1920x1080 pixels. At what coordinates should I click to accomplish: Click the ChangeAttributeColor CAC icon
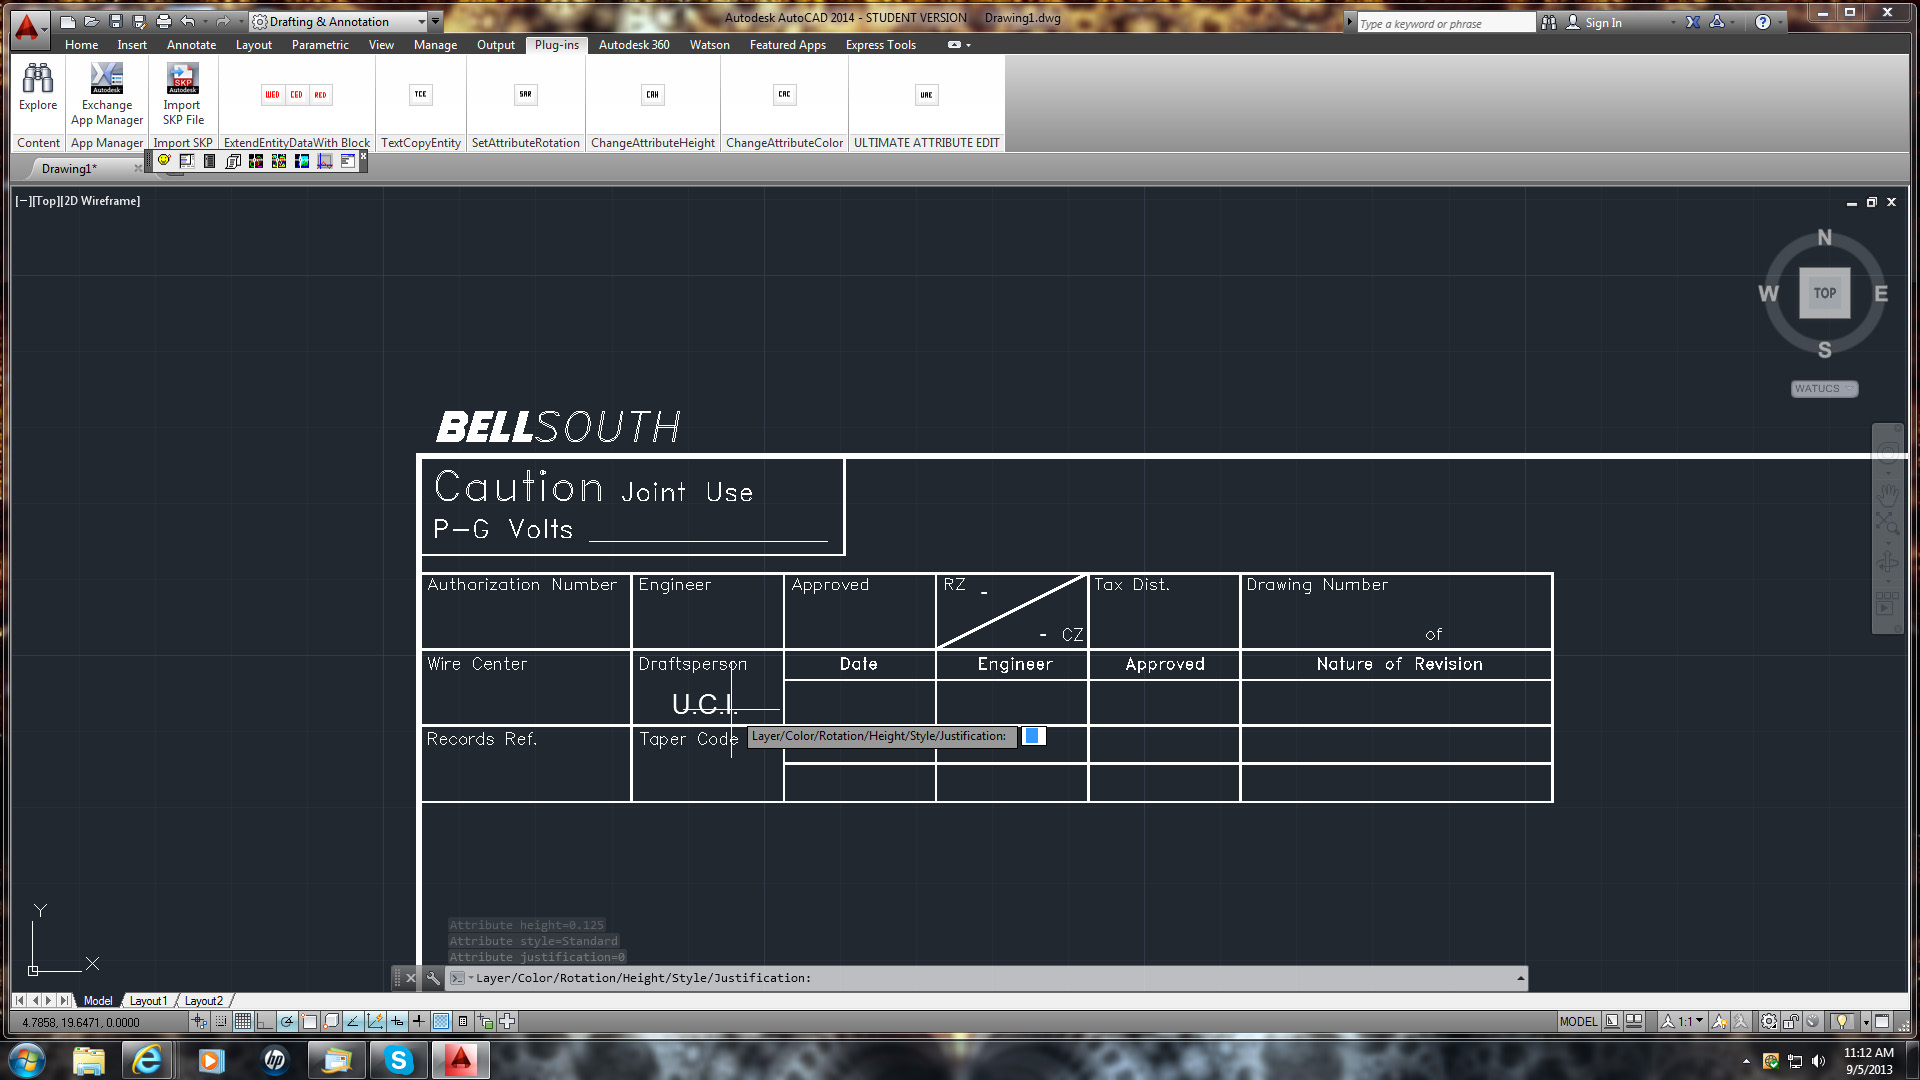click(784, 95)
